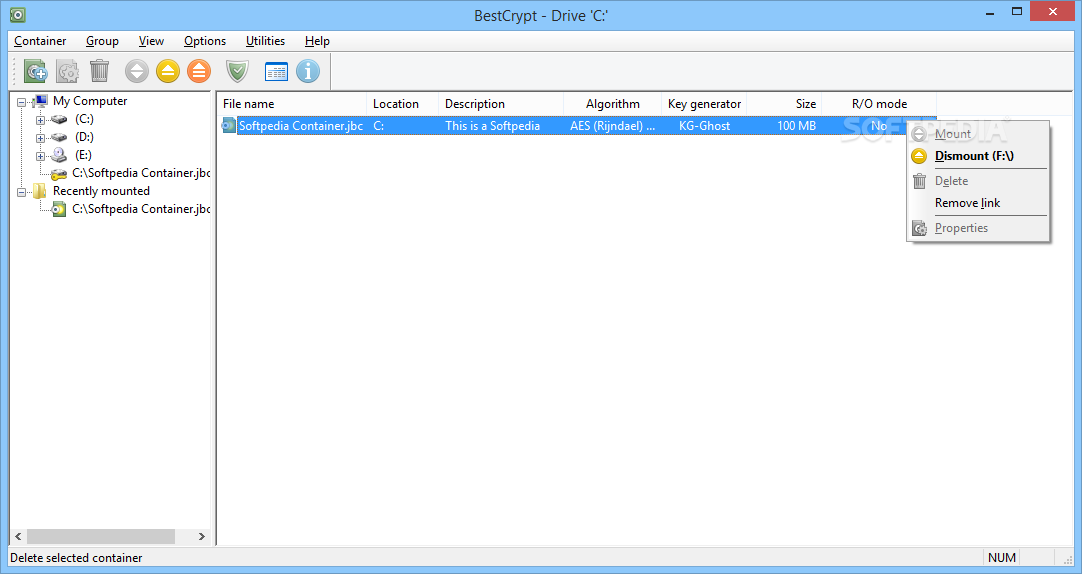The width and height of the screenshot is (1082, 574).
Task: Click the My Computer icon in tree
Action: (x=40, y=101)
